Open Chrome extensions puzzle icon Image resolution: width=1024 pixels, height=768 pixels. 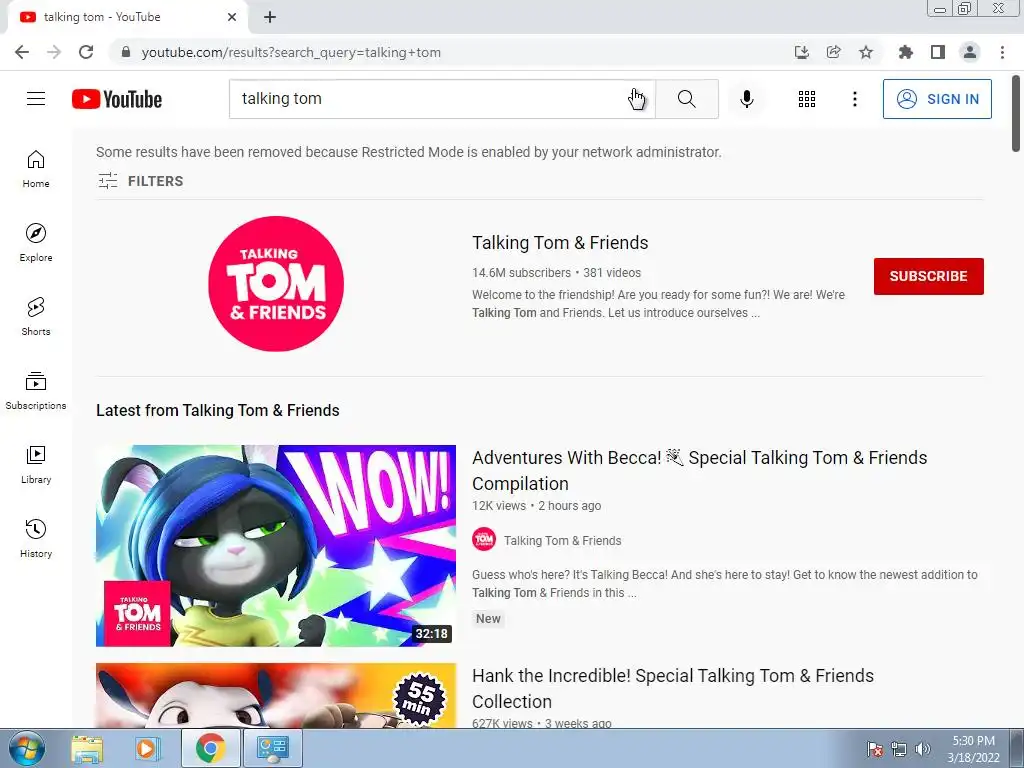[905, 52]
